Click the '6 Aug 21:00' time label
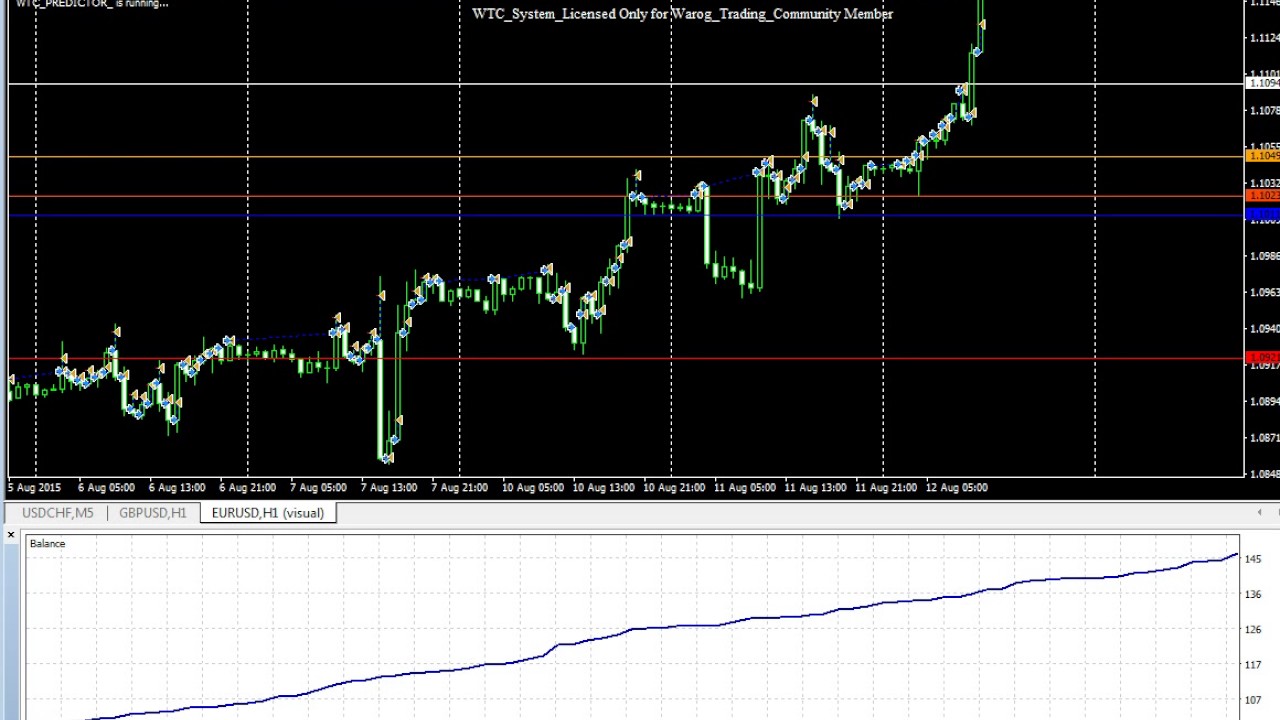The width and height of the screenshot is (1280, 720). coord(247,488)
